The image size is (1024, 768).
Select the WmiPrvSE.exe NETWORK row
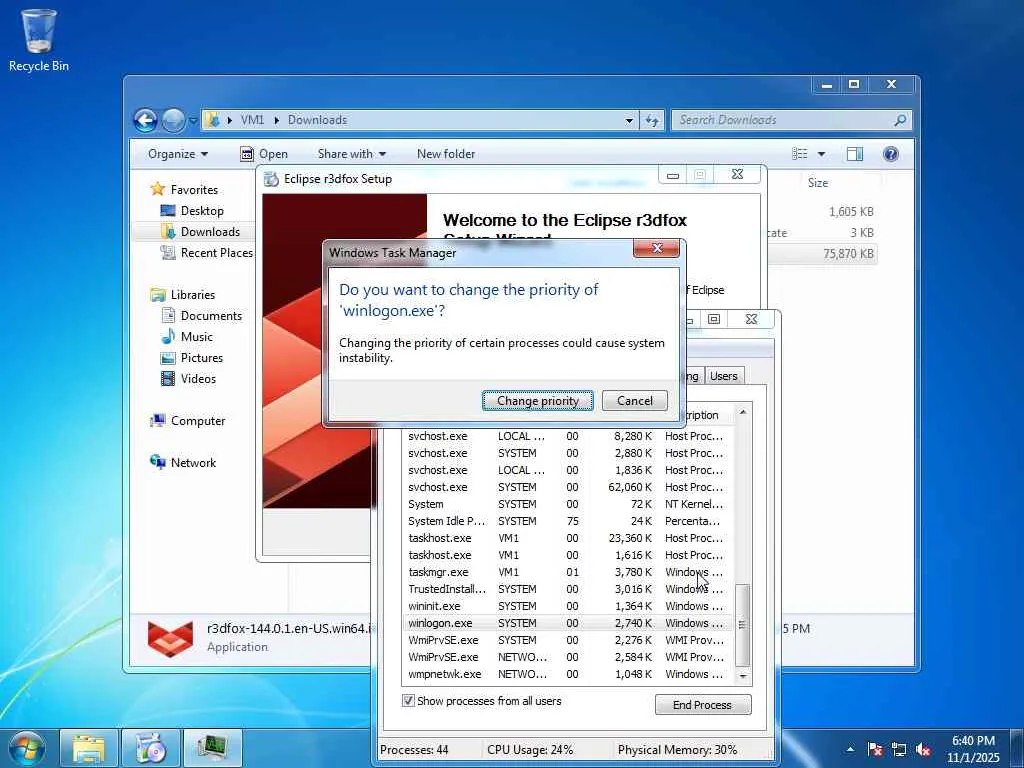pyautogui.click(x=568, y=657)
